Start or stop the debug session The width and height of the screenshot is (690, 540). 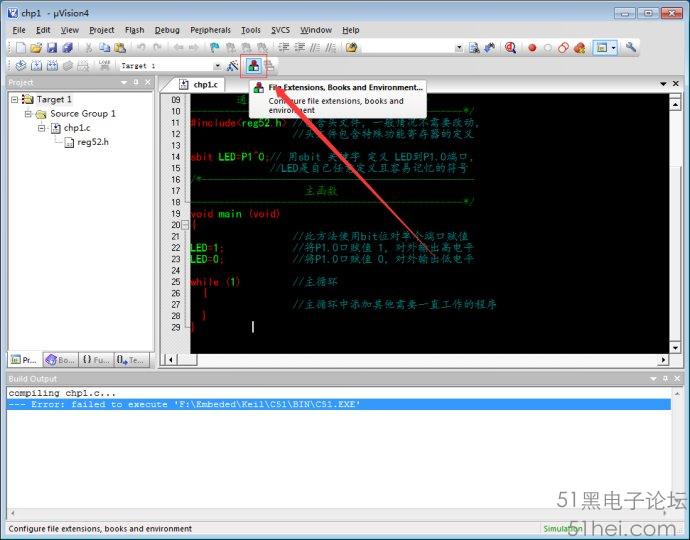point(510,48)
